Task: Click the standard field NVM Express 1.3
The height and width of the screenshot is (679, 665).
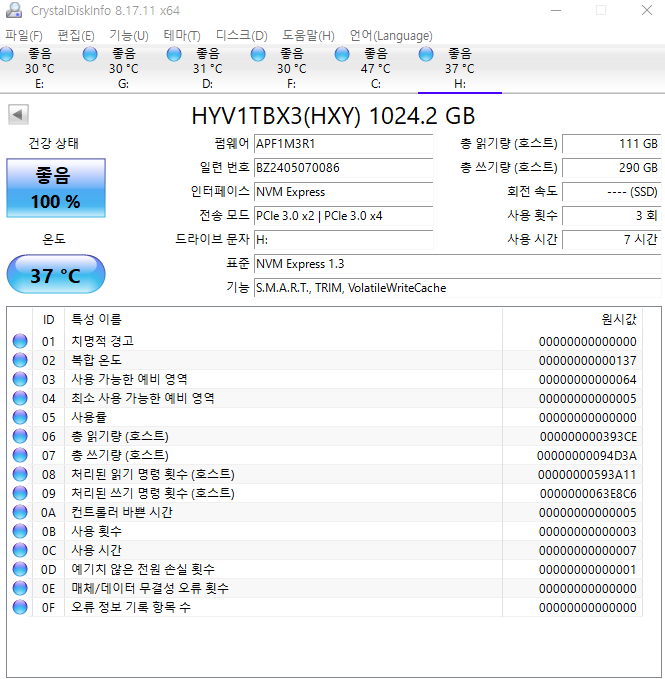Action: [x=458, y=264]
